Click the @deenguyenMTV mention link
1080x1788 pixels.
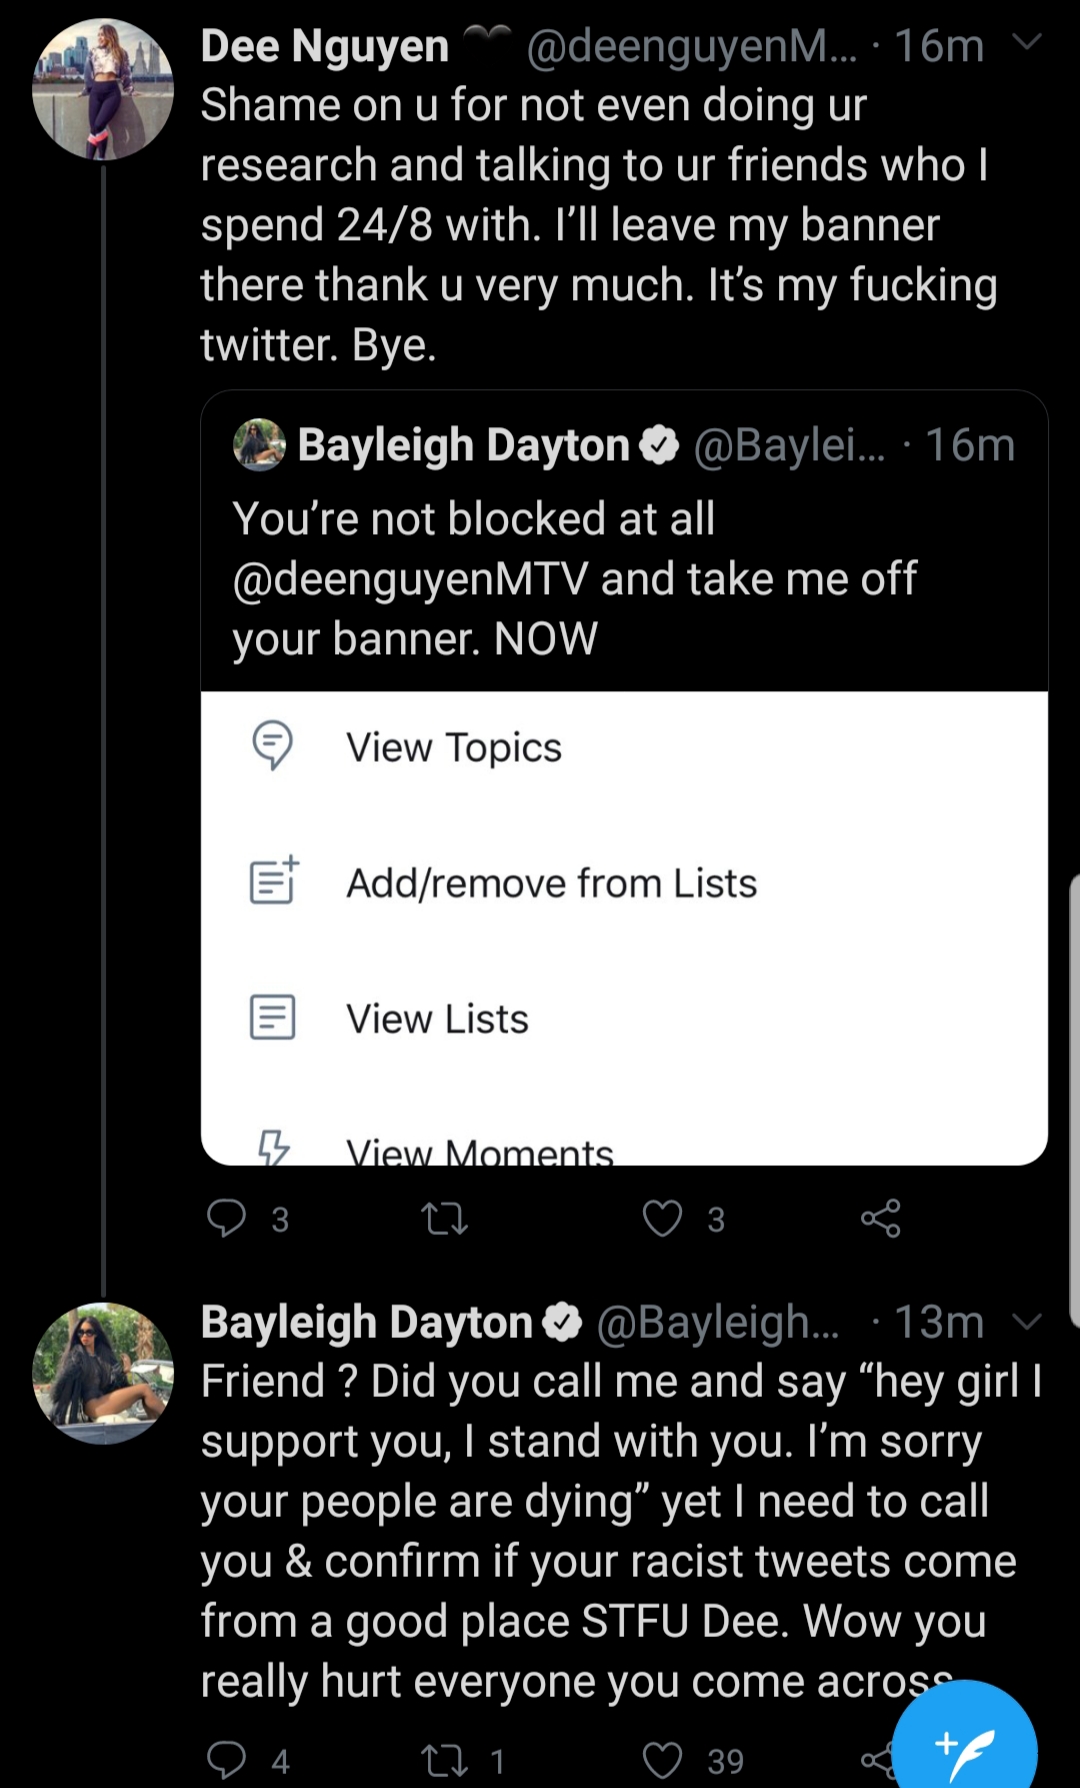click(x=410, y=579)
